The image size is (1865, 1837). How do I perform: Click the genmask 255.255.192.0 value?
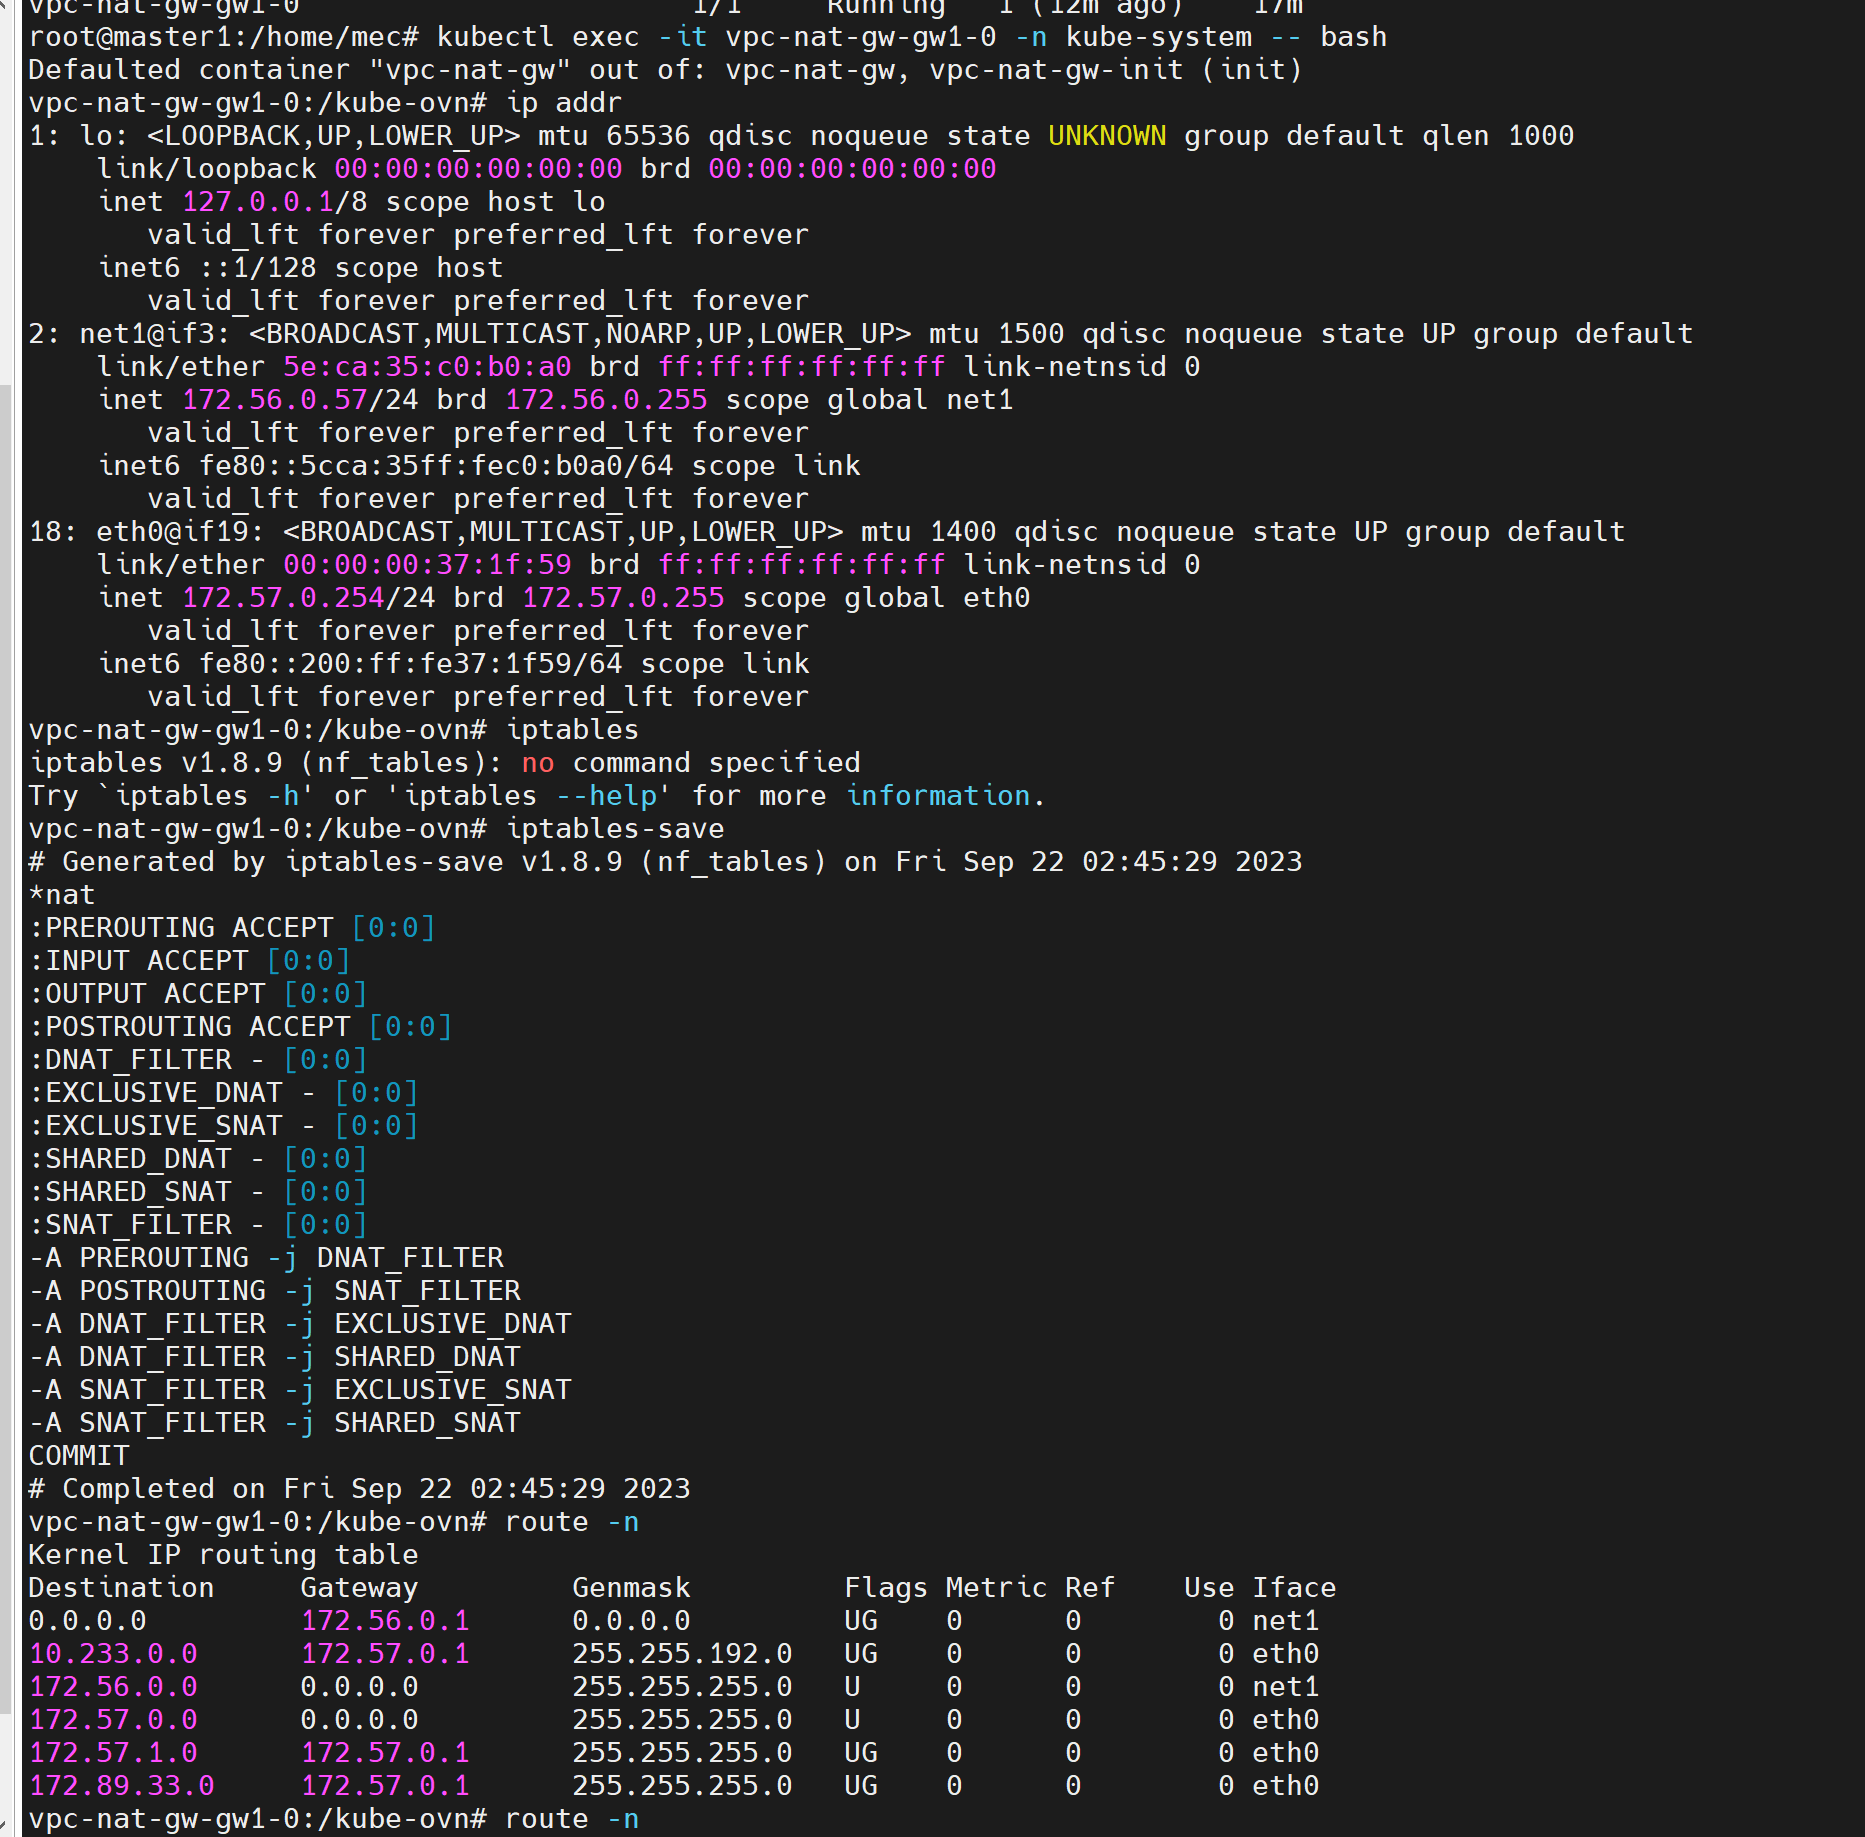pos(683,1653)
